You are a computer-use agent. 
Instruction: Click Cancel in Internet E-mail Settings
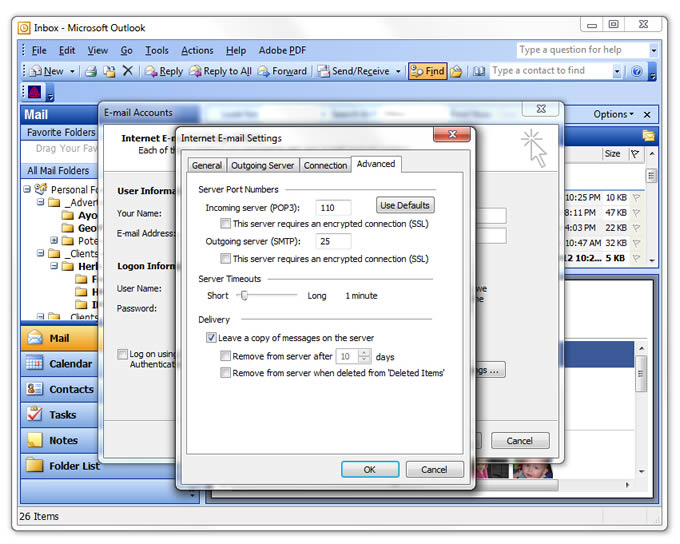(x=434, y=469)
